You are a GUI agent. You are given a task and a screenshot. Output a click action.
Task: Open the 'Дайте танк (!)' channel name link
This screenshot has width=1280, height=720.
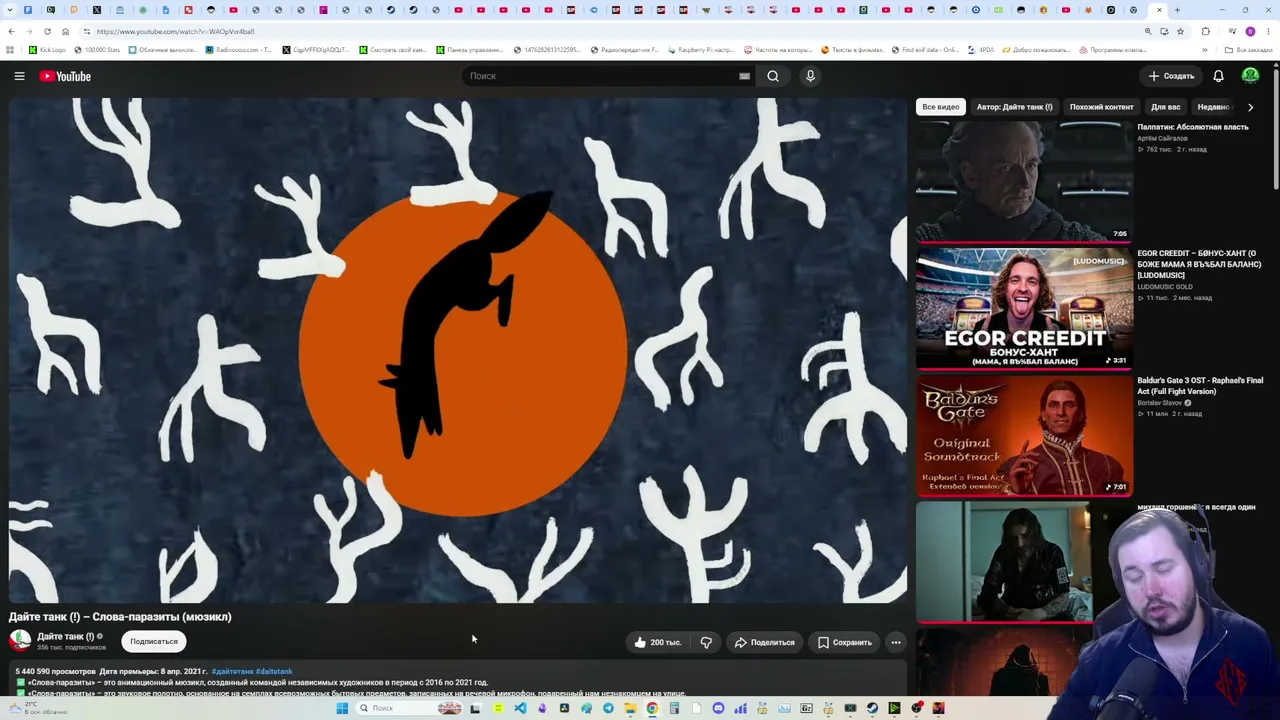pos(65,636)
